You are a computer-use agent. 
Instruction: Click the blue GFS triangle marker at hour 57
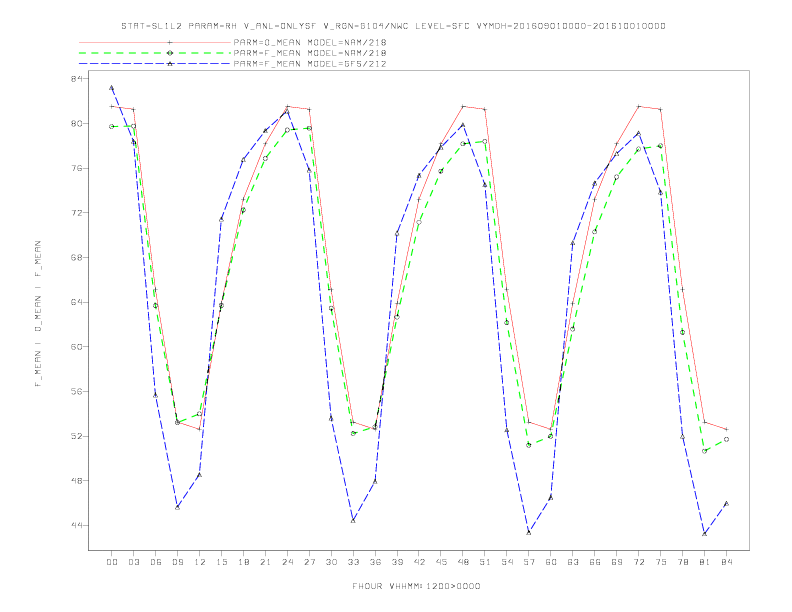[x=529, y=532]
